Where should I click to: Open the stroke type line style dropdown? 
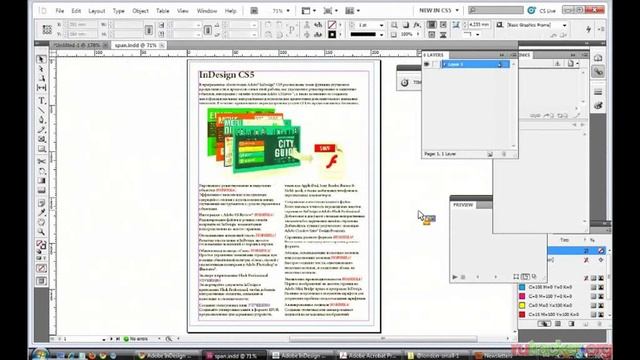click(x=382, y=35)
